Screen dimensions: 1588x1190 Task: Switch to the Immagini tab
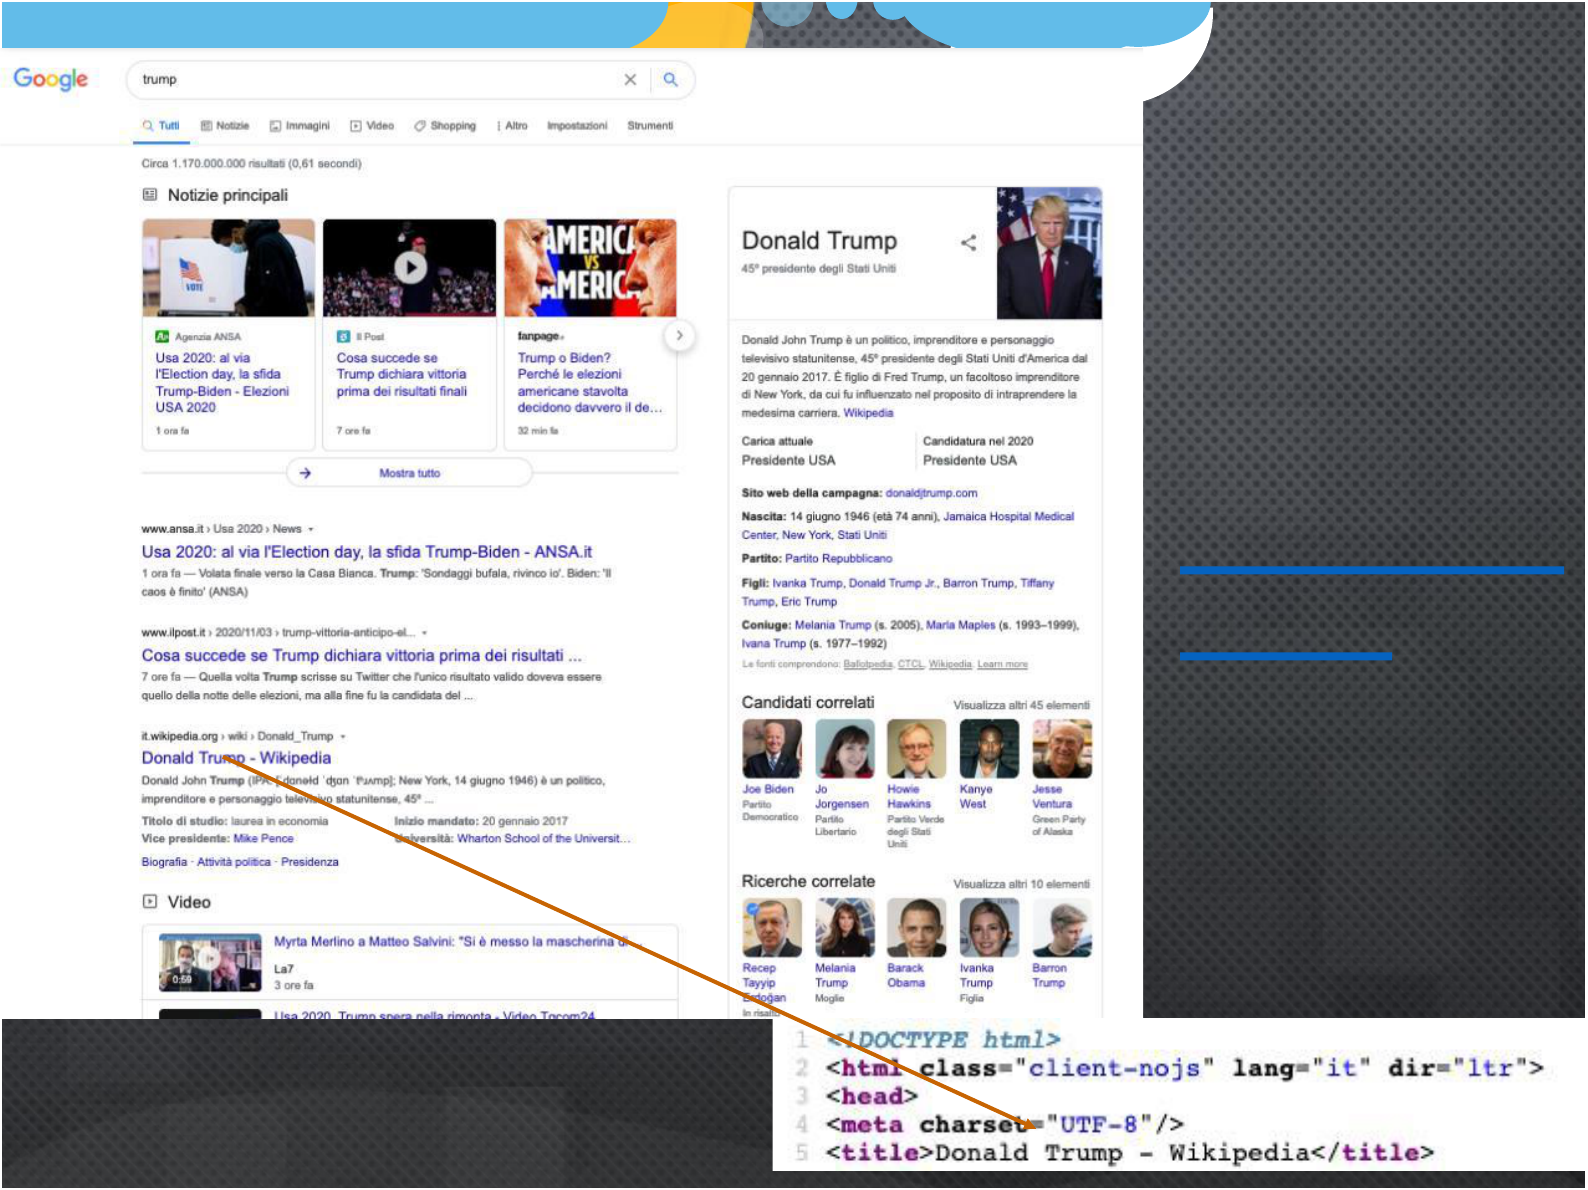coord(300,126)
